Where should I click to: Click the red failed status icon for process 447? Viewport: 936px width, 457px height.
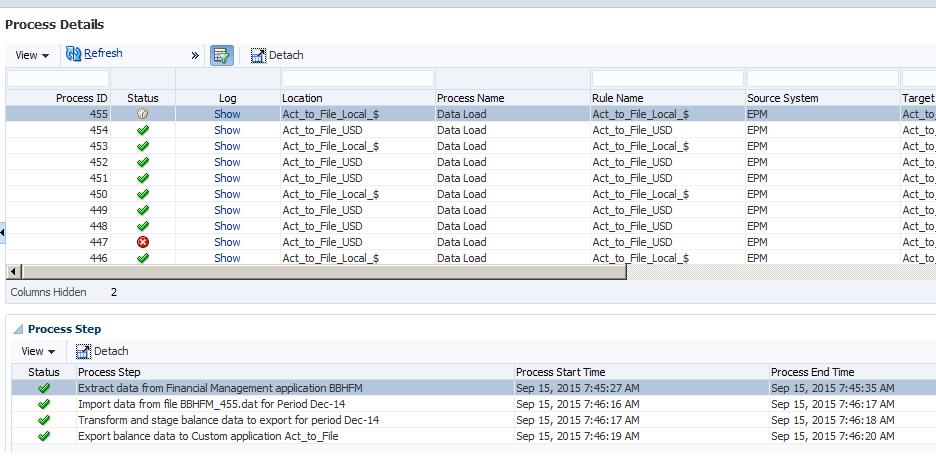tap(143, 242)
